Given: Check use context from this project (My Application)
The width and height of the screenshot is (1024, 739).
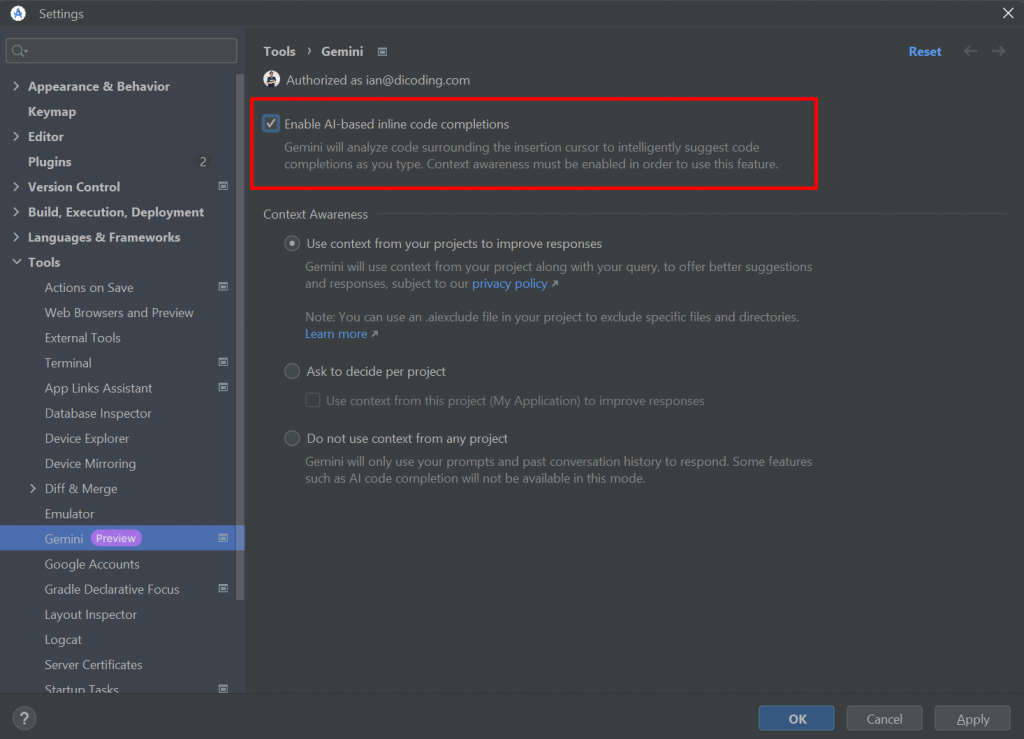Looking at the screenshot, I should [315, 399].
